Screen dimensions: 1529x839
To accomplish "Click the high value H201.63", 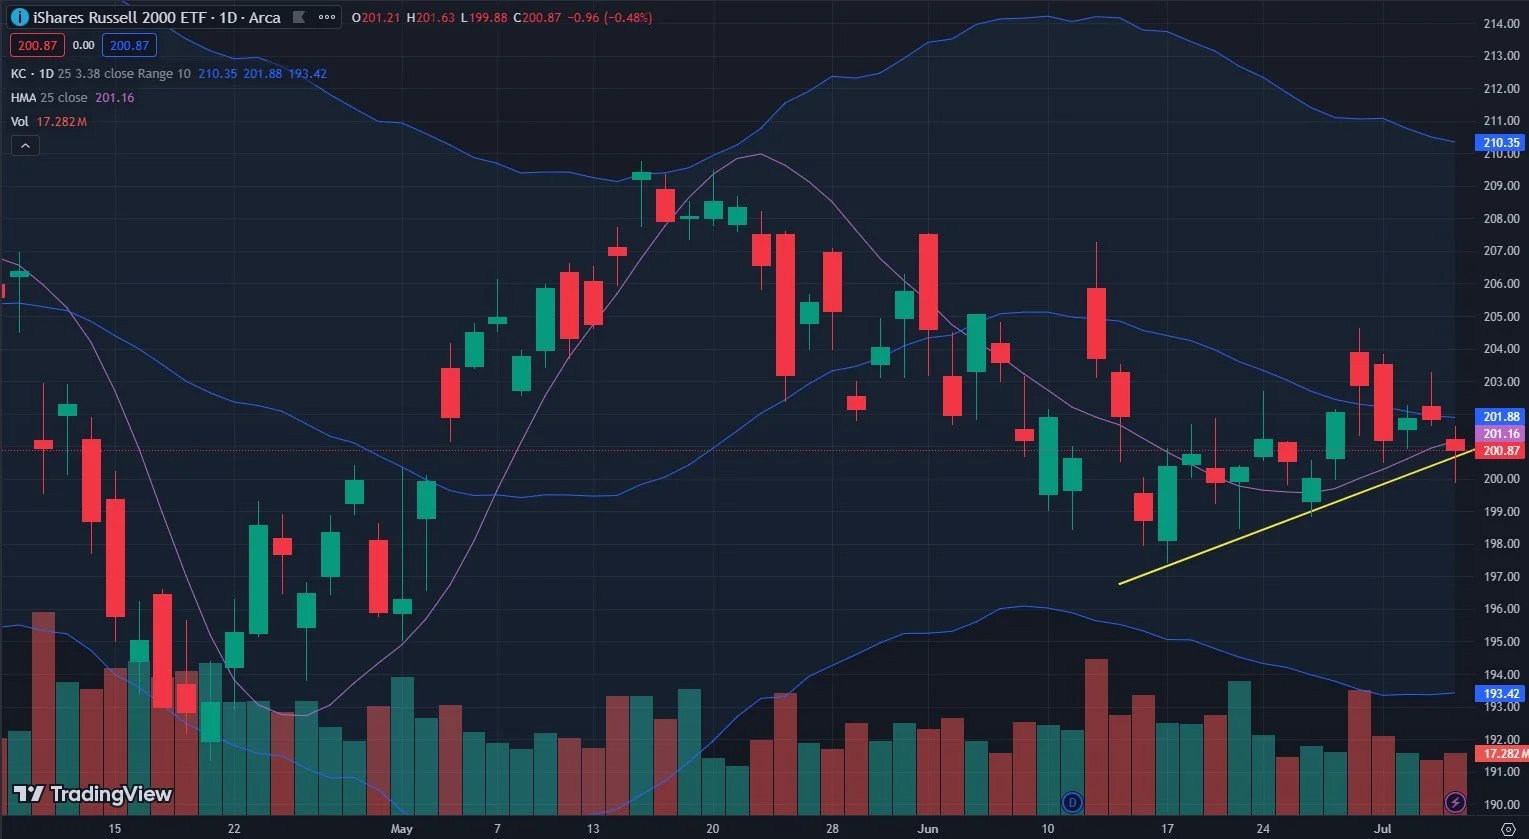I will pyautogui.click(x=431, y=18).
